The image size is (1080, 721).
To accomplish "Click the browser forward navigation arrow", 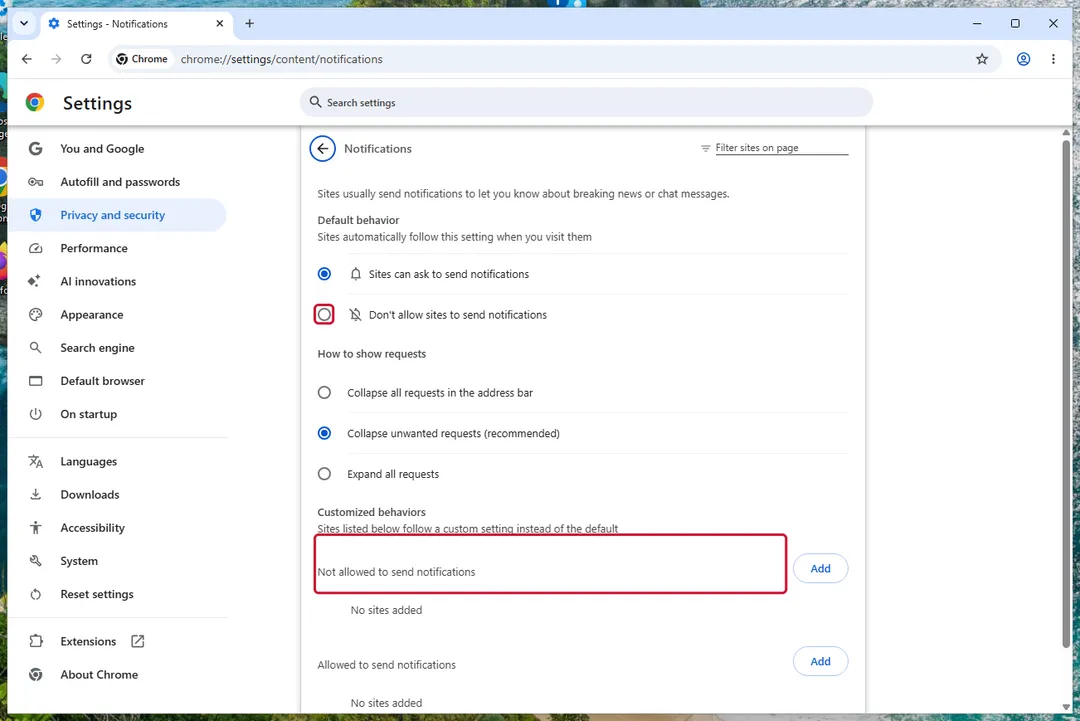I will tap(56, 59).
